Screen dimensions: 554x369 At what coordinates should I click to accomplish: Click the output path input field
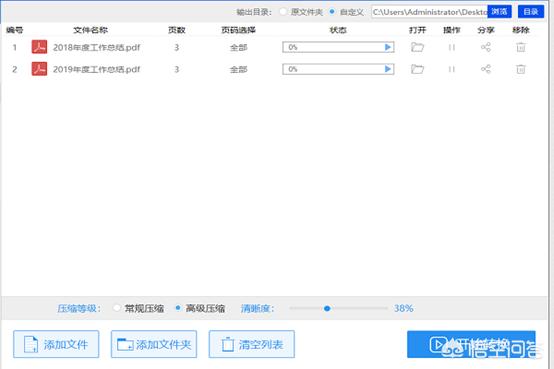[429, 12]
